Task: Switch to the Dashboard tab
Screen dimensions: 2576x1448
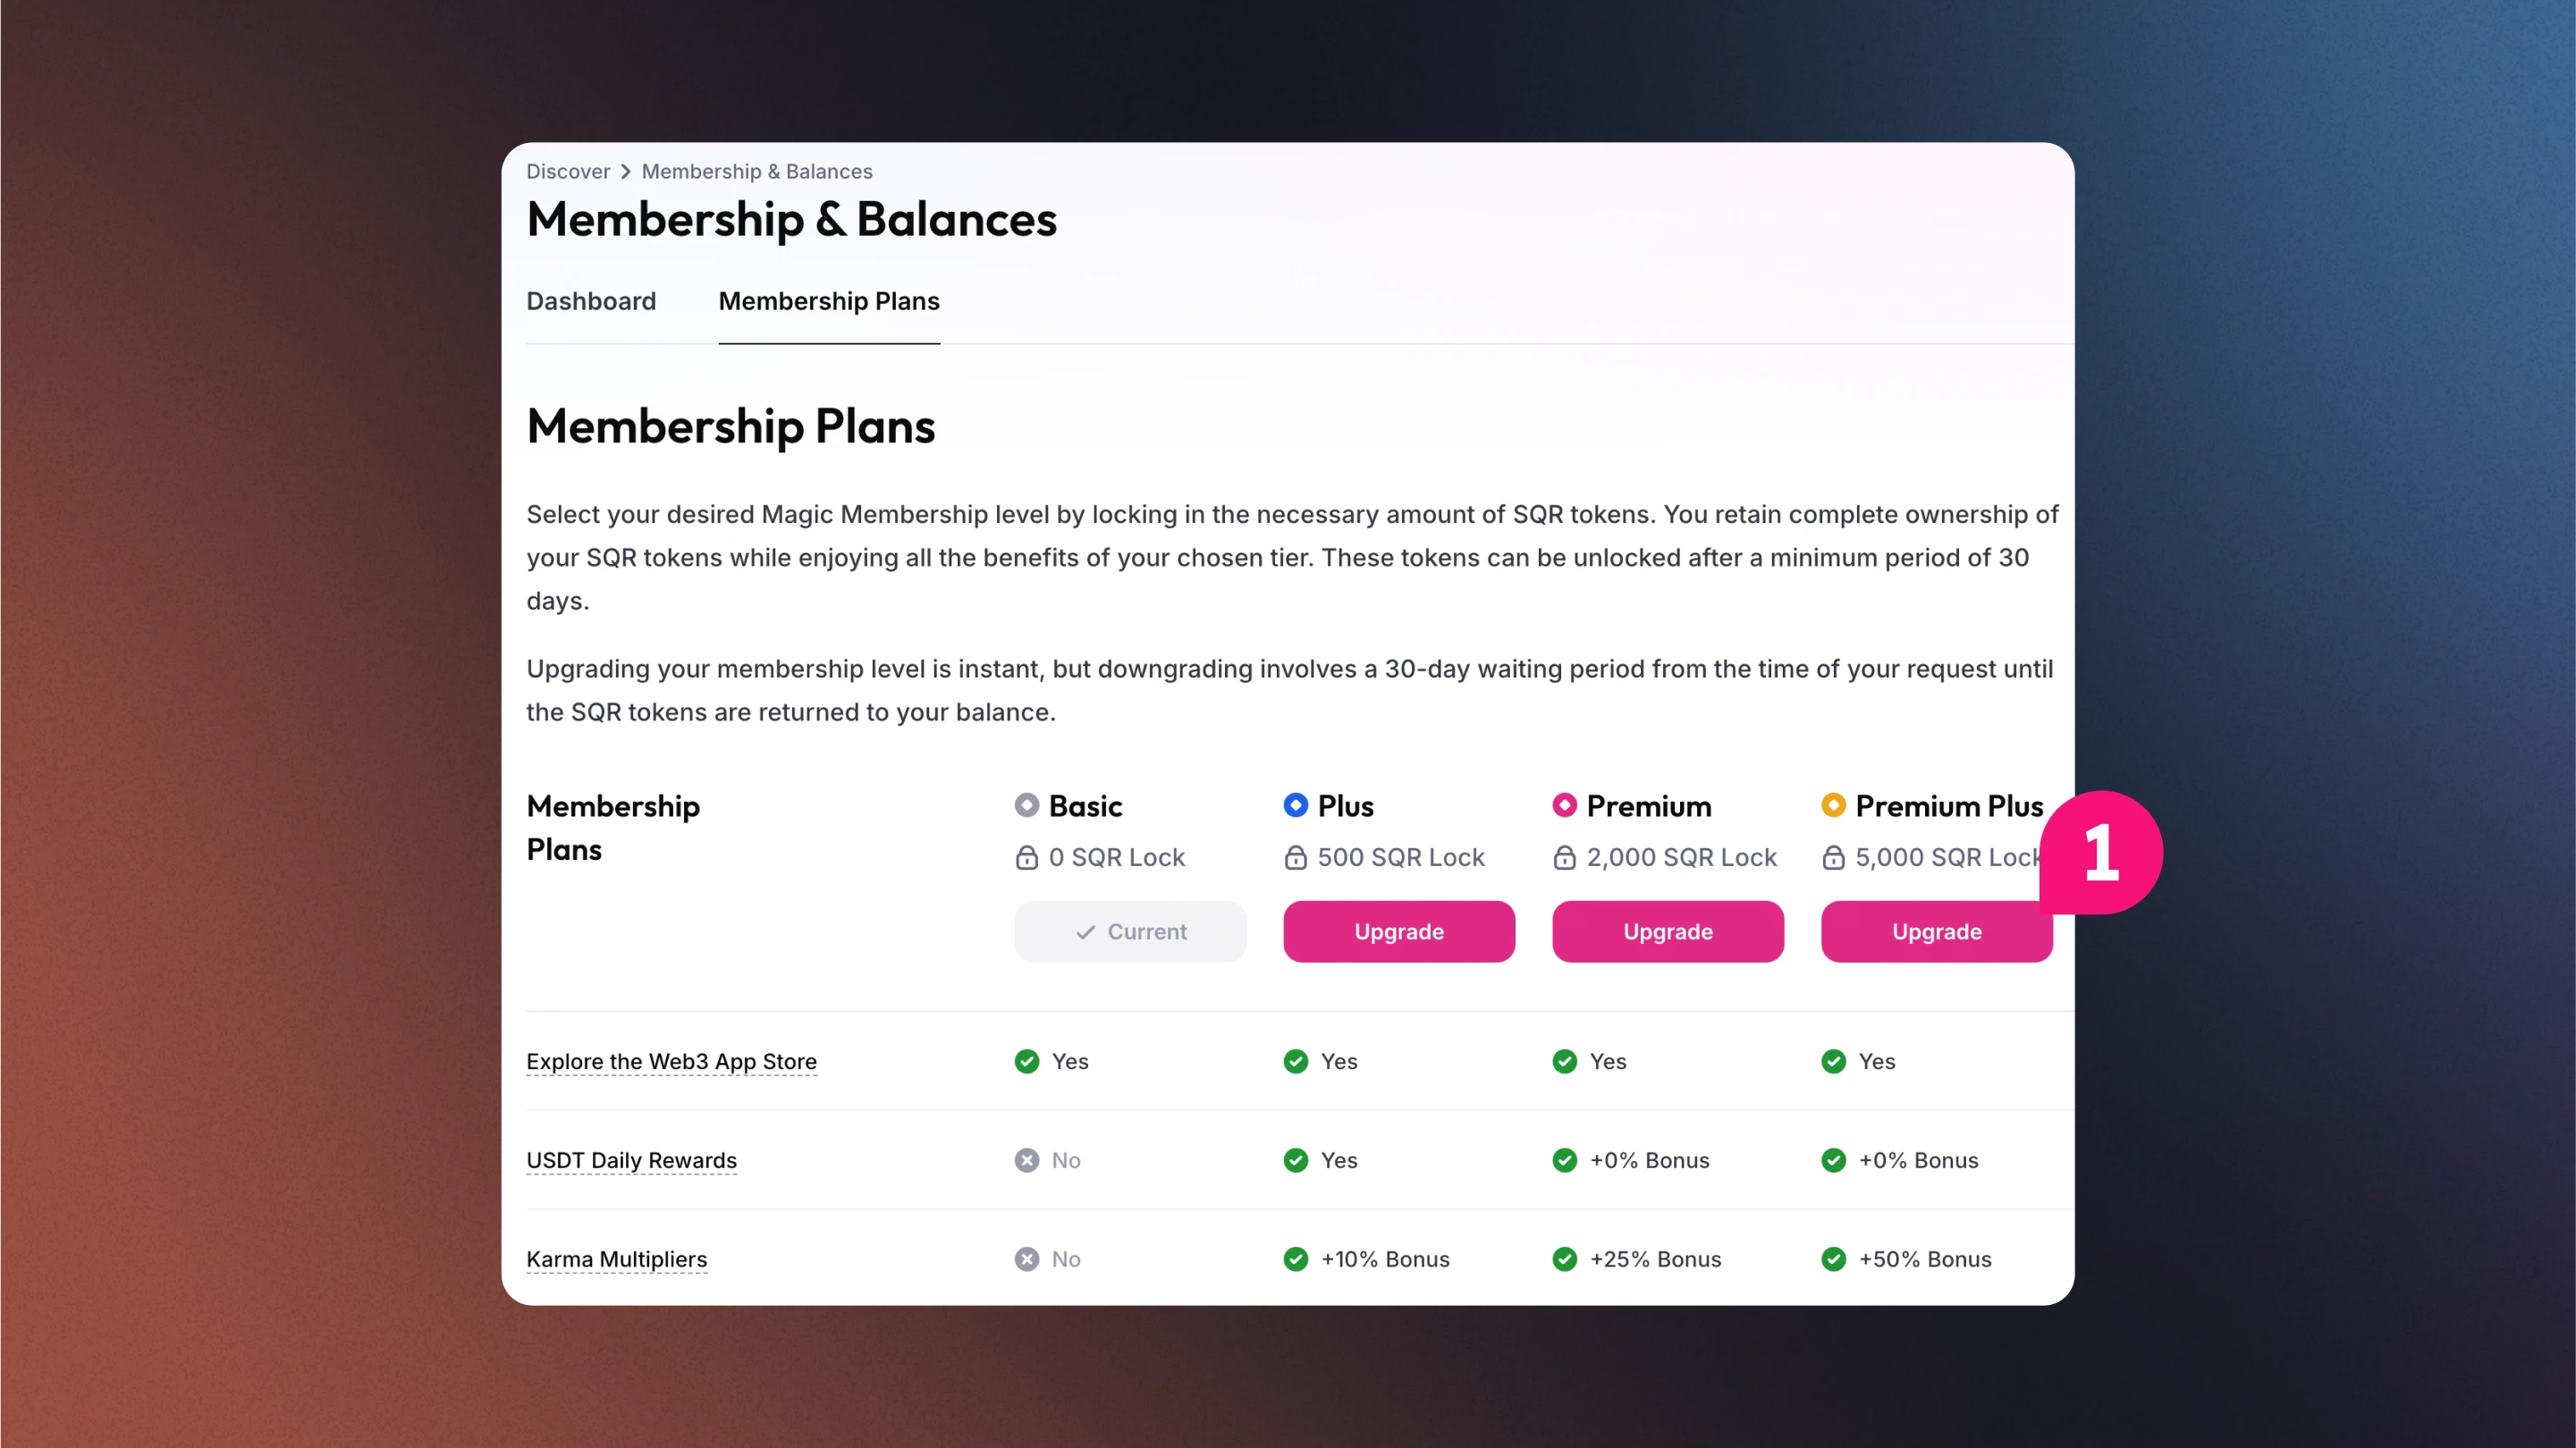Action: coord(591,301)
